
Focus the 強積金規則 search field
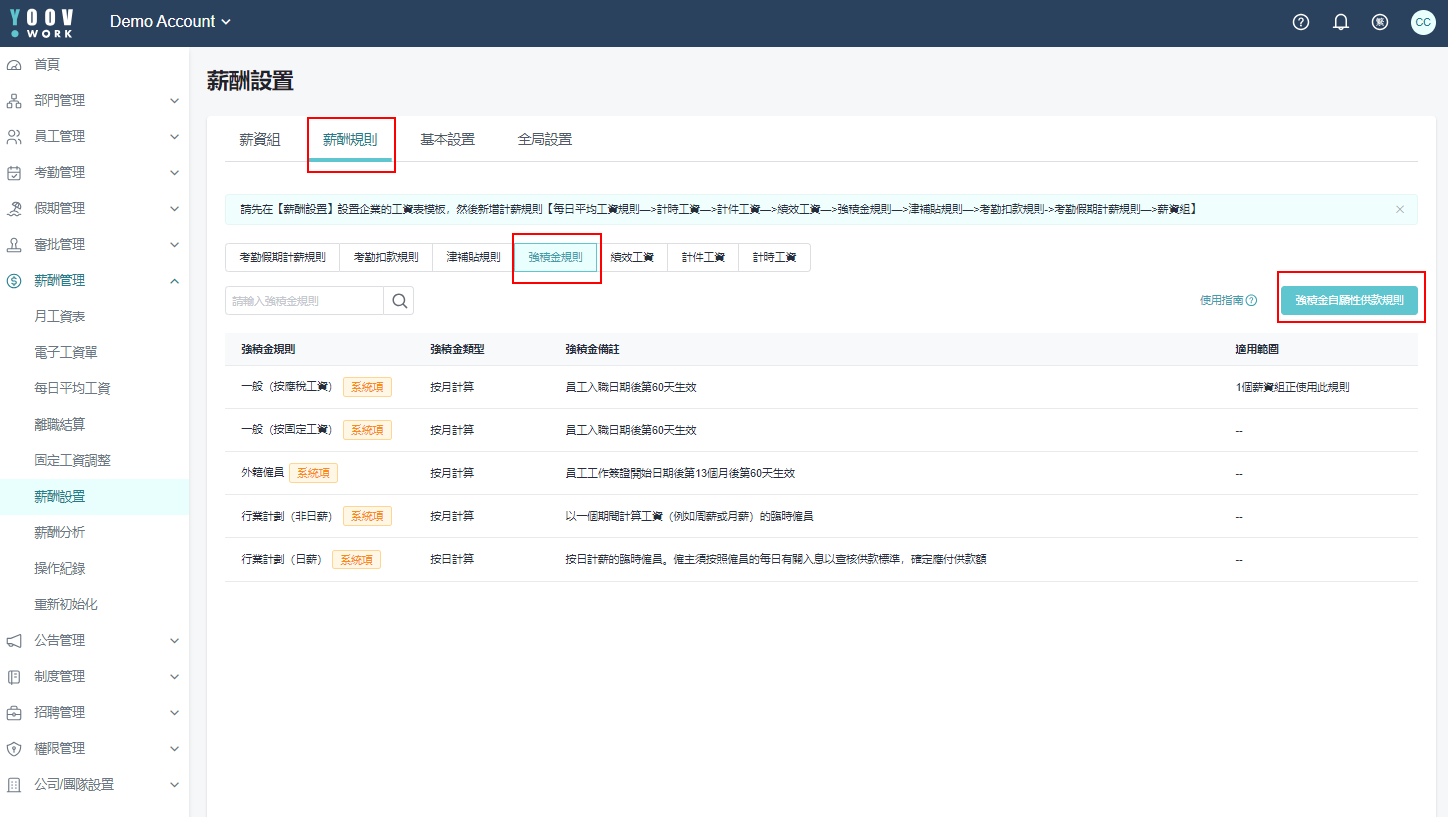click(x=304, y=301)
